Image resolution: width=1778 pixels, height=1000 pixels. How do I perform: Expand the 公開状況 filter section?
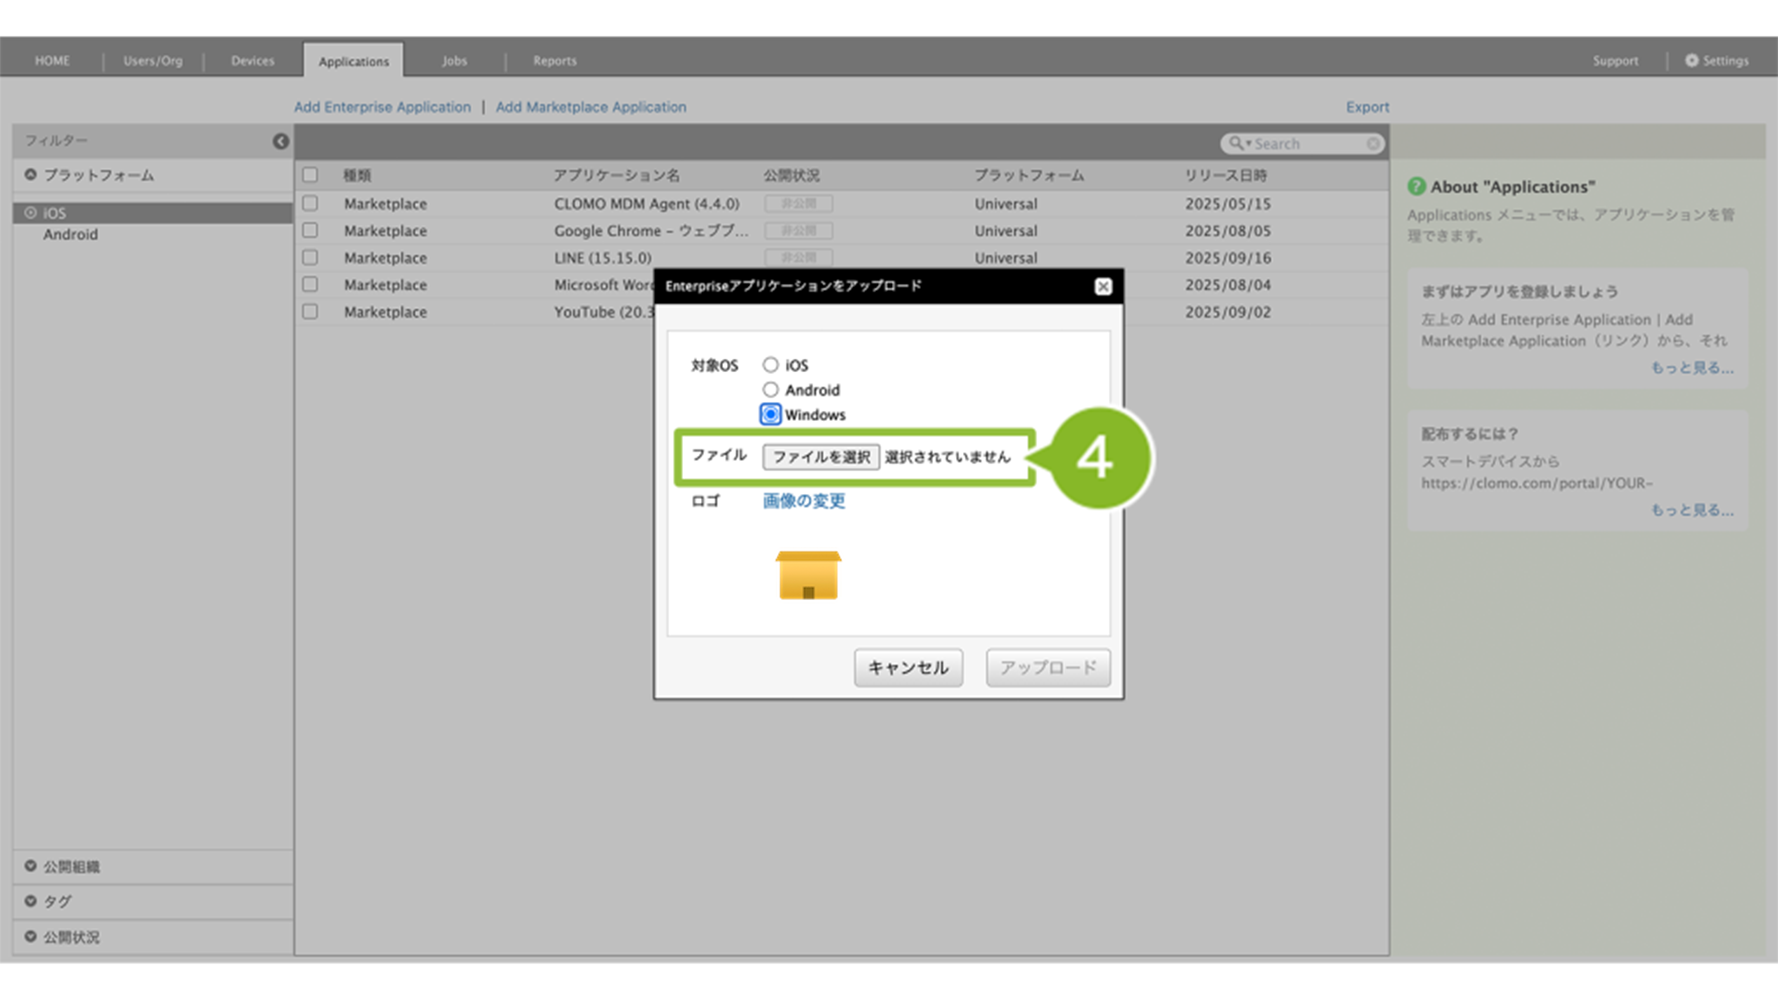click(31, 937)
